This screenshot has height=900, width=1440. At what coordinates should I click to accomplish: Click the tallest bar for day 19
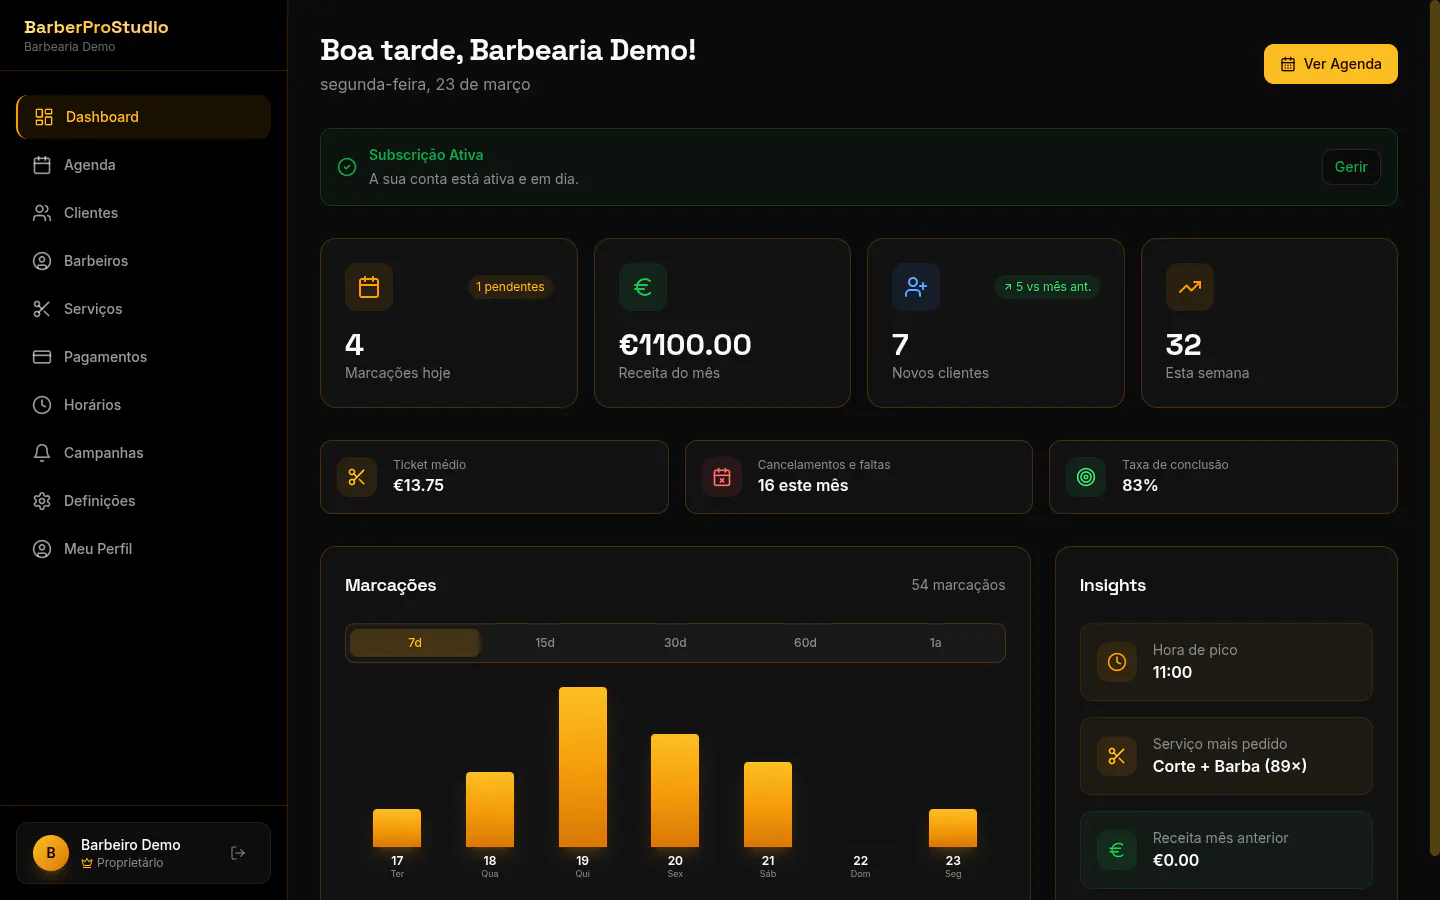[x=583, y=767]
